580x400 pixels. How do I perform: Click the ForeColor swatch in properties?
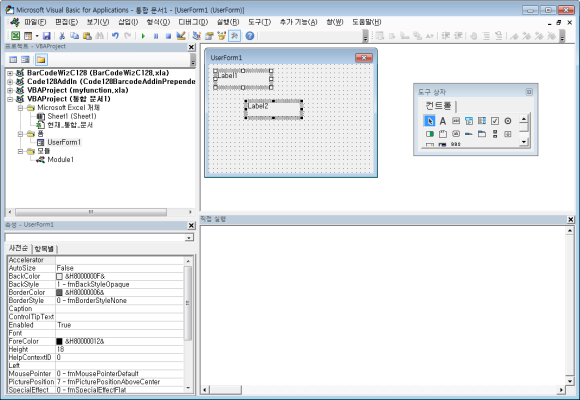pyautogui.click(x=59, y=341)
